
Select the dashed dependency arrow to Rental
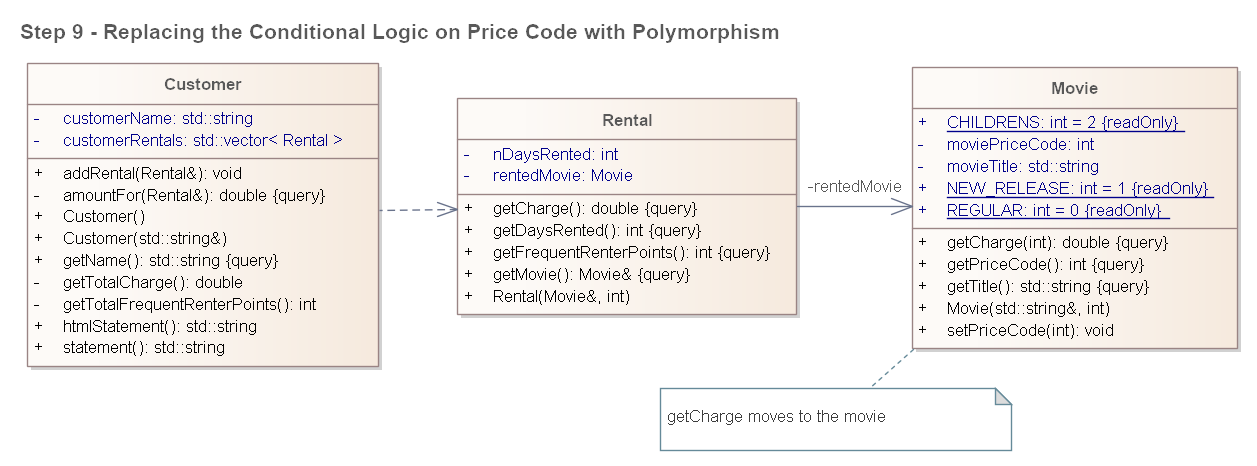pos(418,210)
